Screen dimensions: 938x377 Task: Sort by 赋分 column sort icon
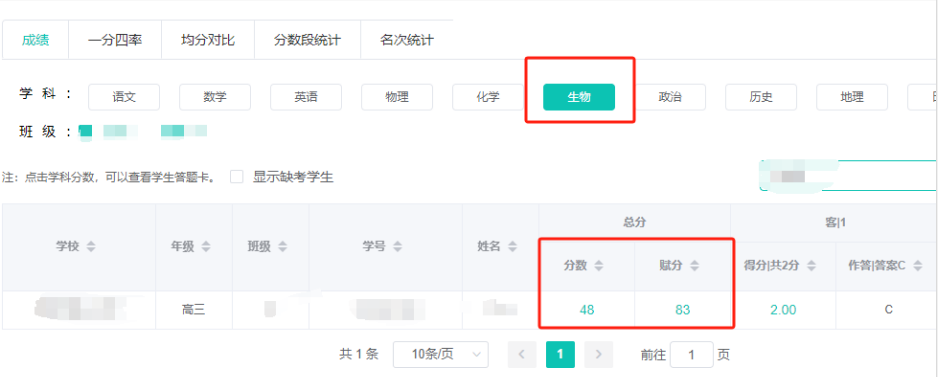[x=694, y=266]
